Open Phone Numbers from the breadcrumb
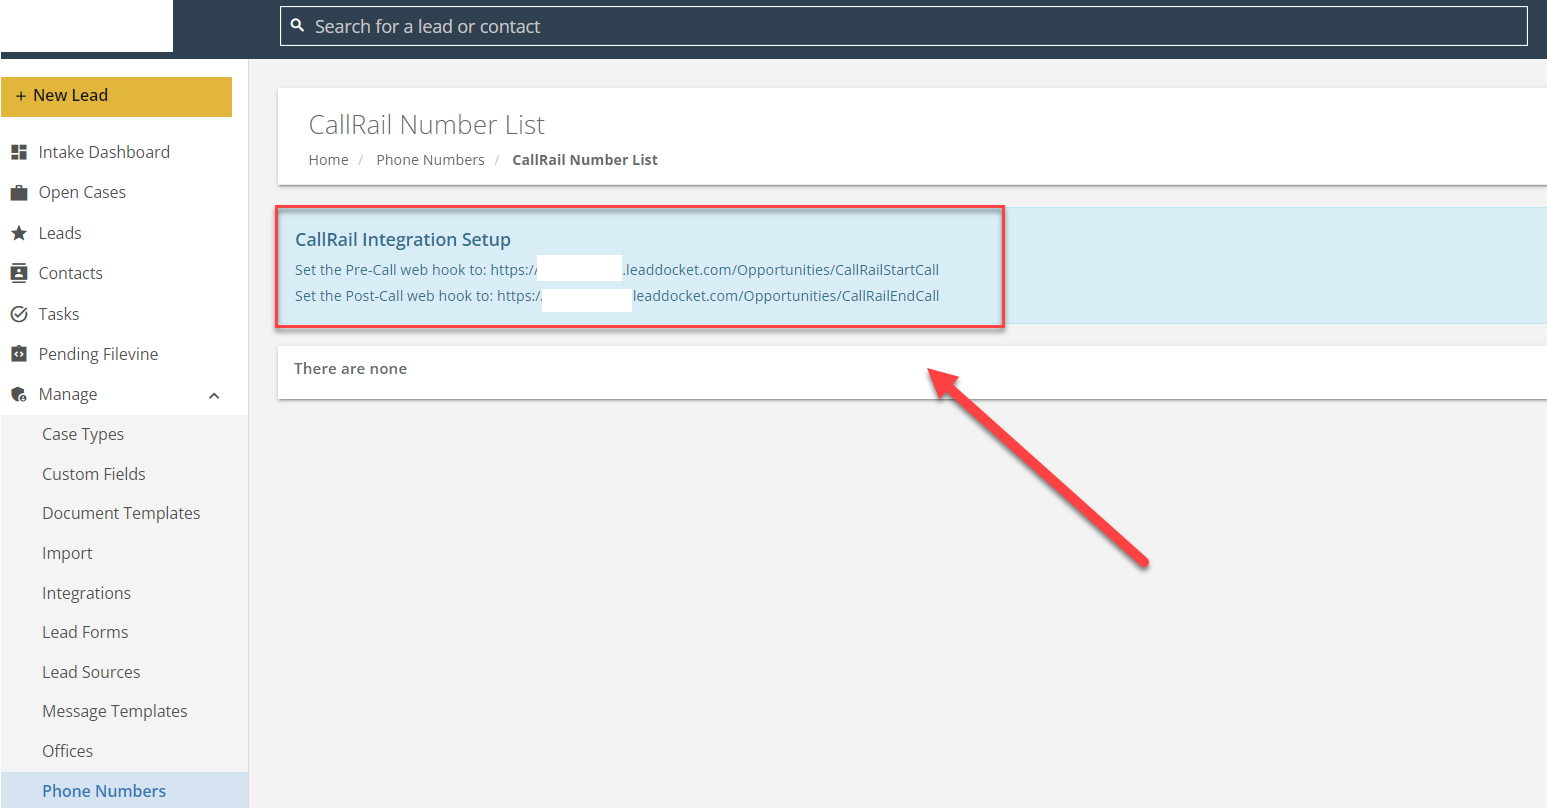This screenshot has height=808, width=1547. [x=430, y=159]
